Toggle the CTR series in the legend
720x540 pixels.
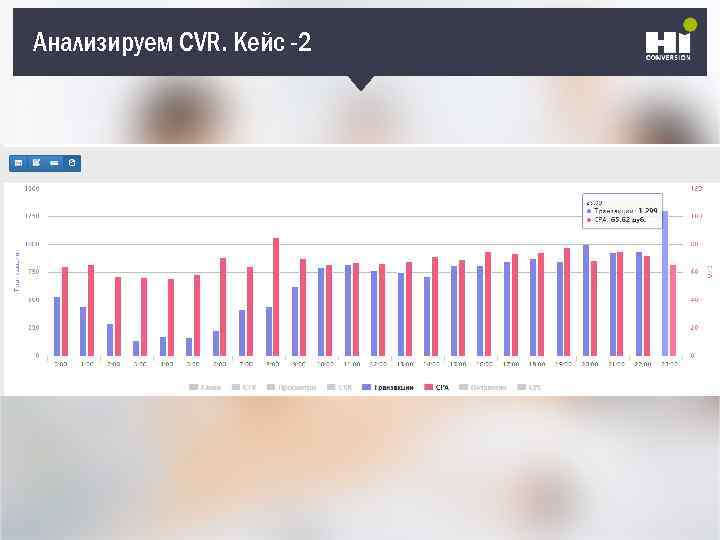tap(244, 388)
